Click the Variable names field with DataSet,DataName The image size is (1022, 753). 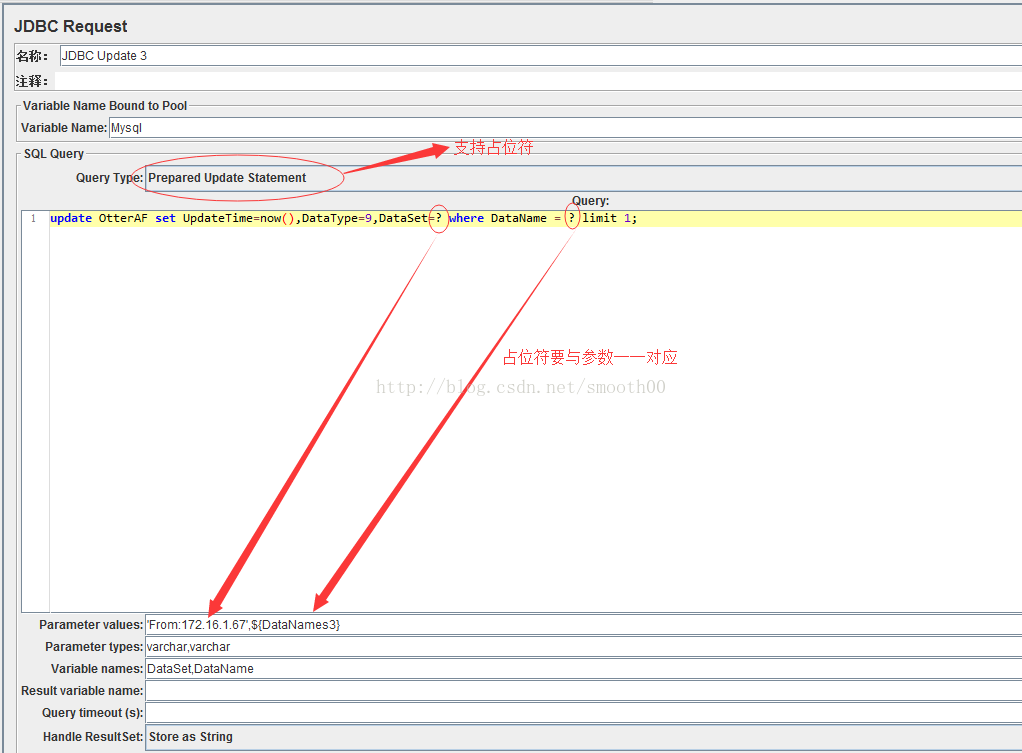coord(583,669)
